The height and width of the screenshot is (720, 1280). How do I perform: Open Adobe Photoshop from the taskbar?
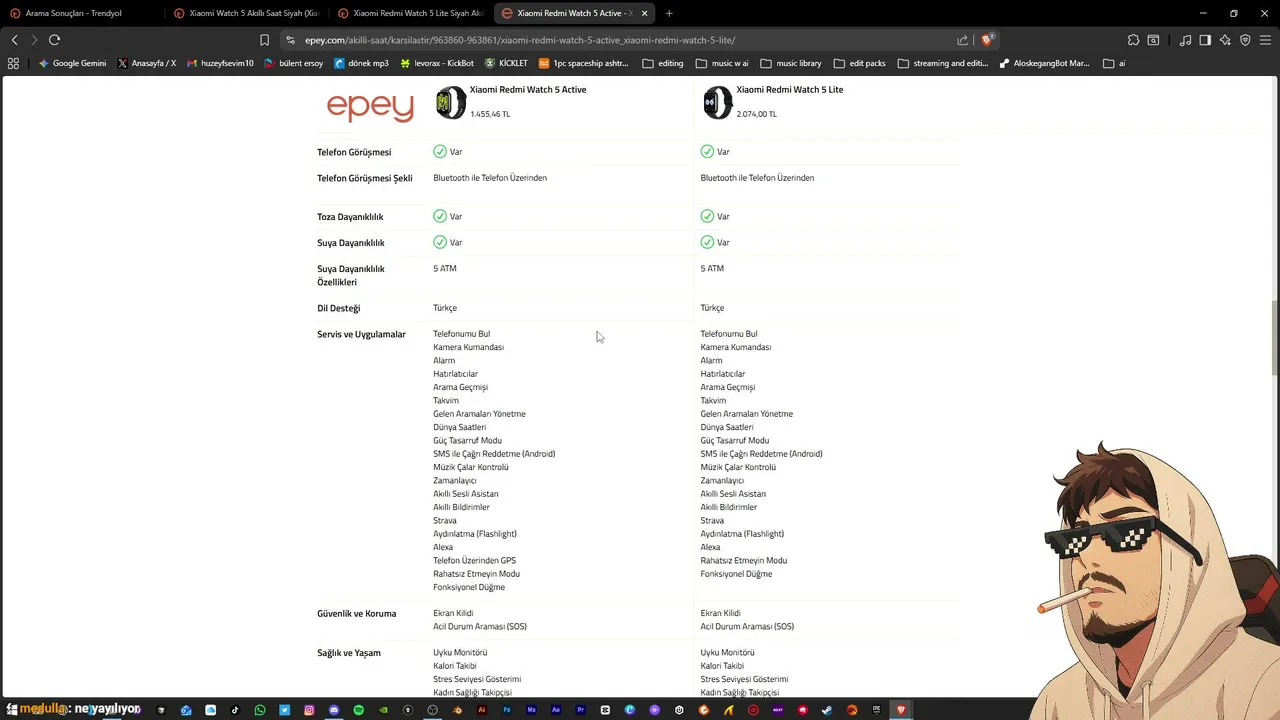[507, 710]
